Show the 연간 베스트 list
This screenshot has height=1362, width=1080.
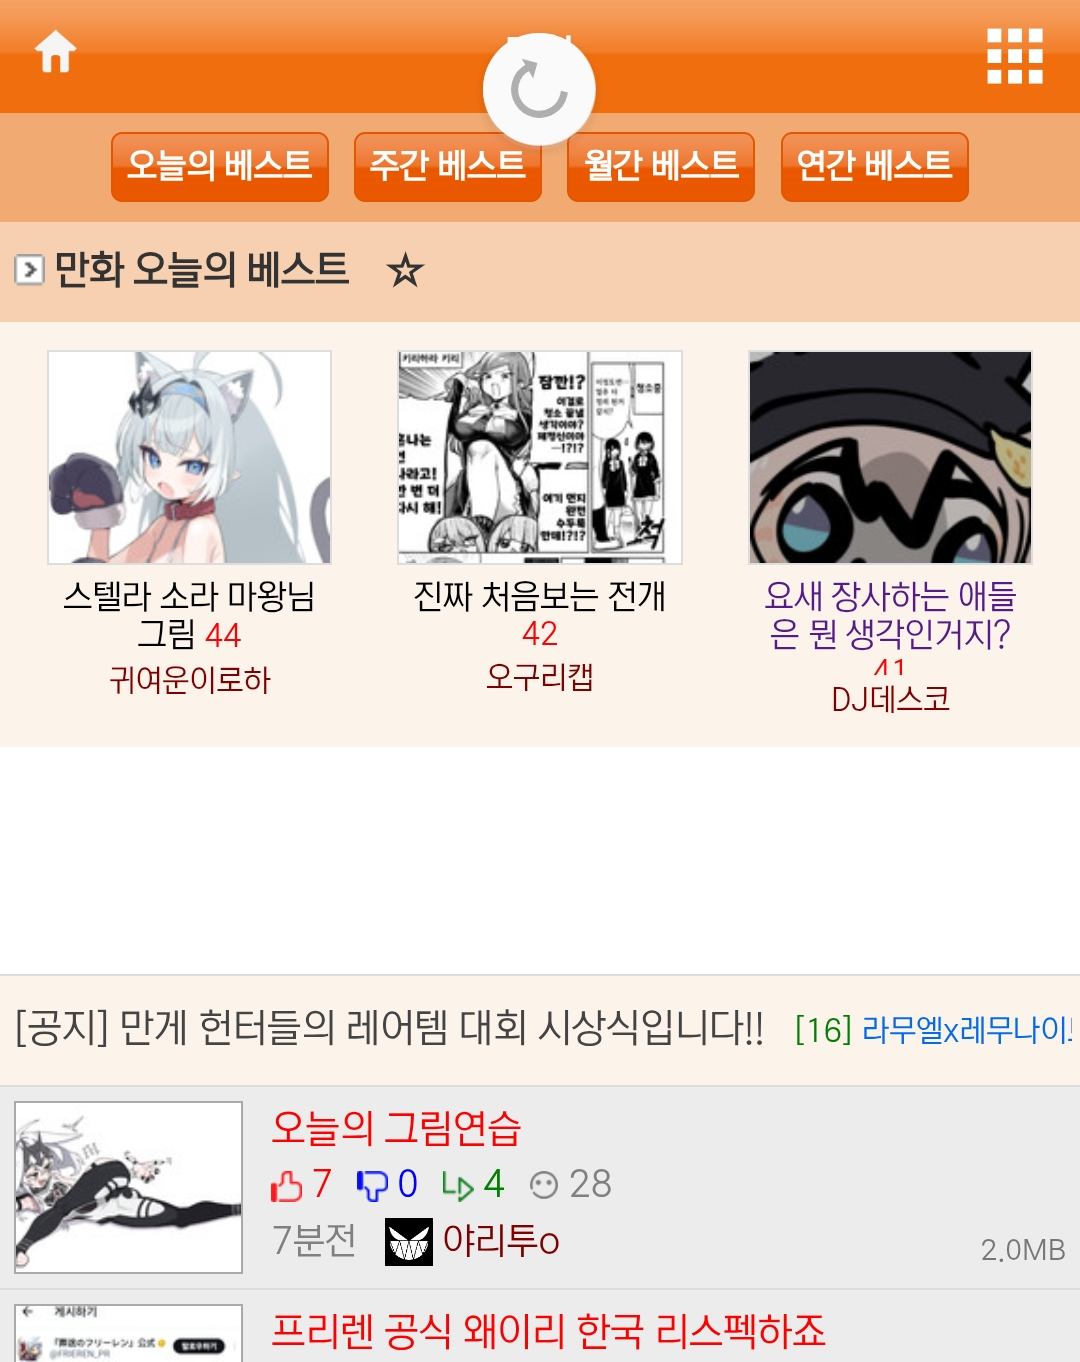point(875,167)
